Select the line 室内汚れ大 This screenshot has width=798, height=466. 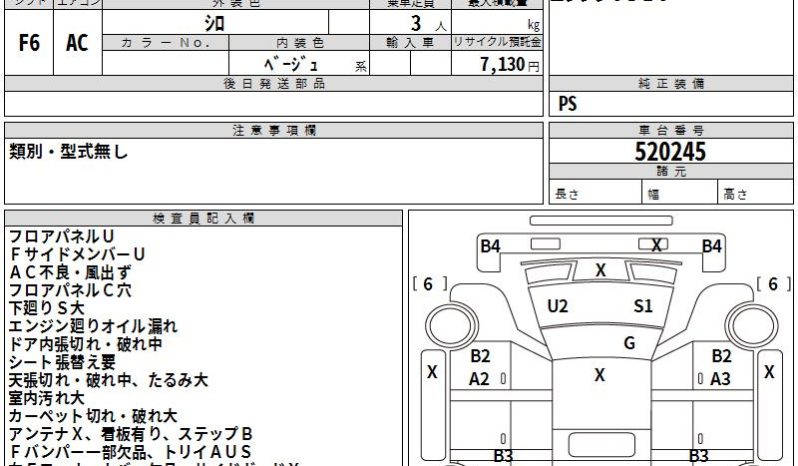pyautogui.click(x=46, y=398)
